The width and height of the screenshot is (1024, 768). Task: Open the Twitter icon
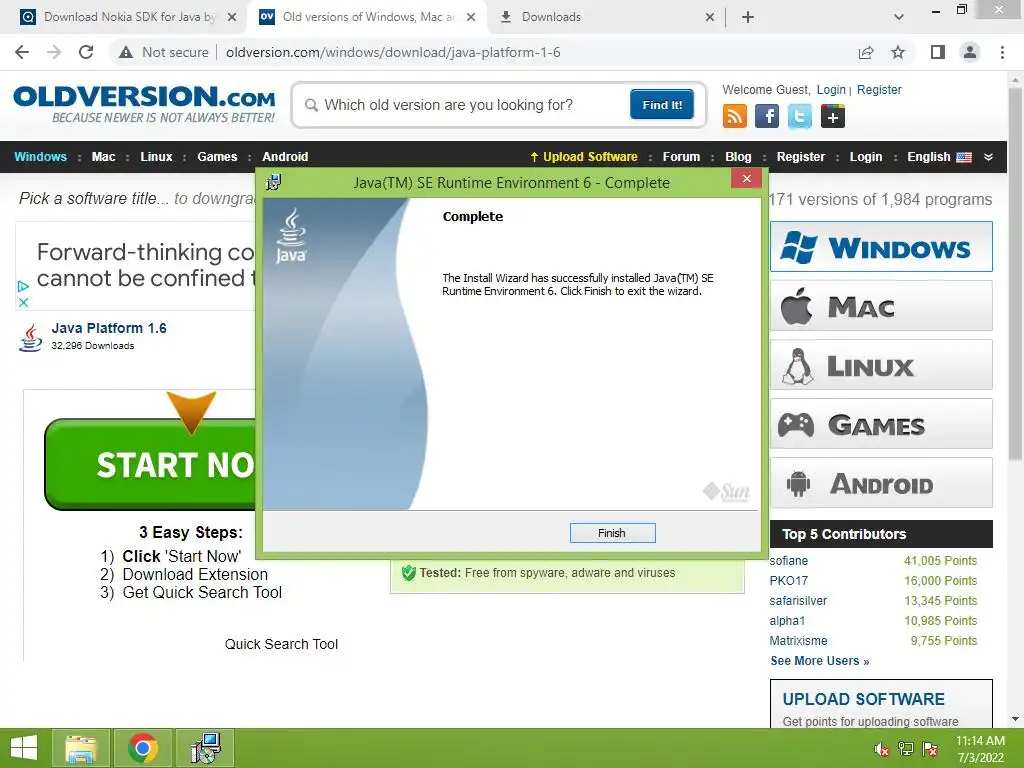(799, 117)
